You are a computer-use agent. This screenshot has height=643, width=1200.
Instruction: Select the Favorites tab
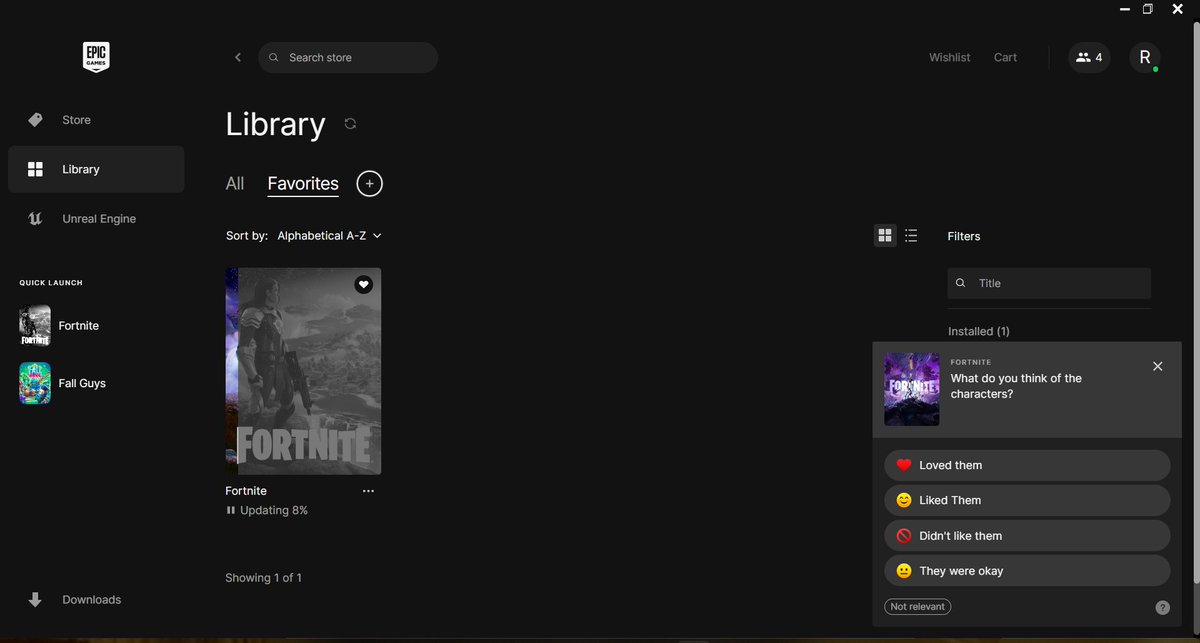(303, 184)
